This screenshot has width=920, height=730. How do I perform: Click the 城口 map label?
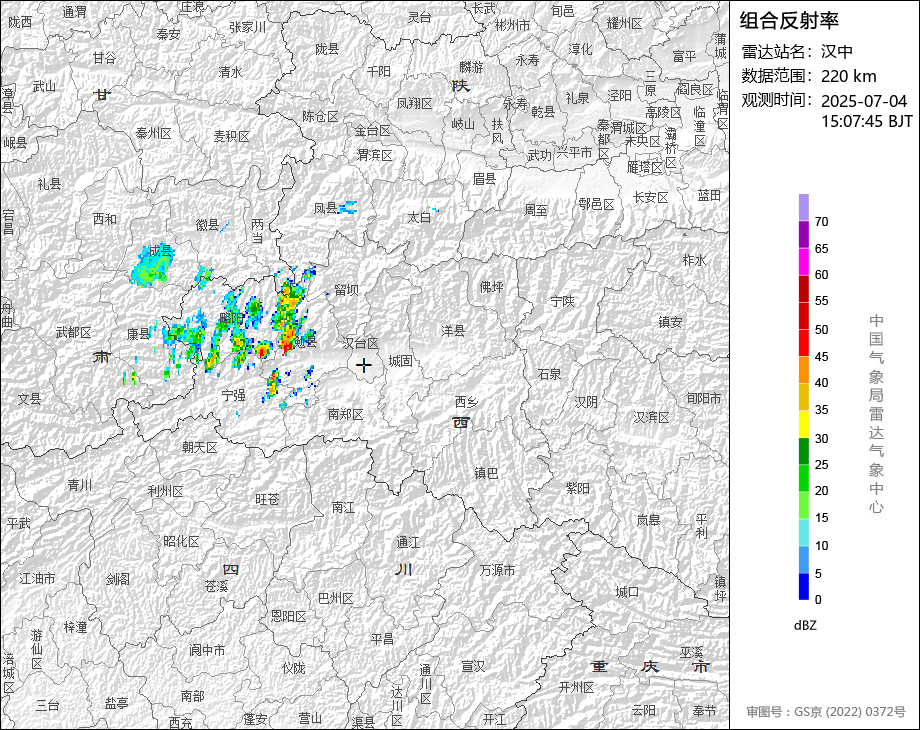627,592
